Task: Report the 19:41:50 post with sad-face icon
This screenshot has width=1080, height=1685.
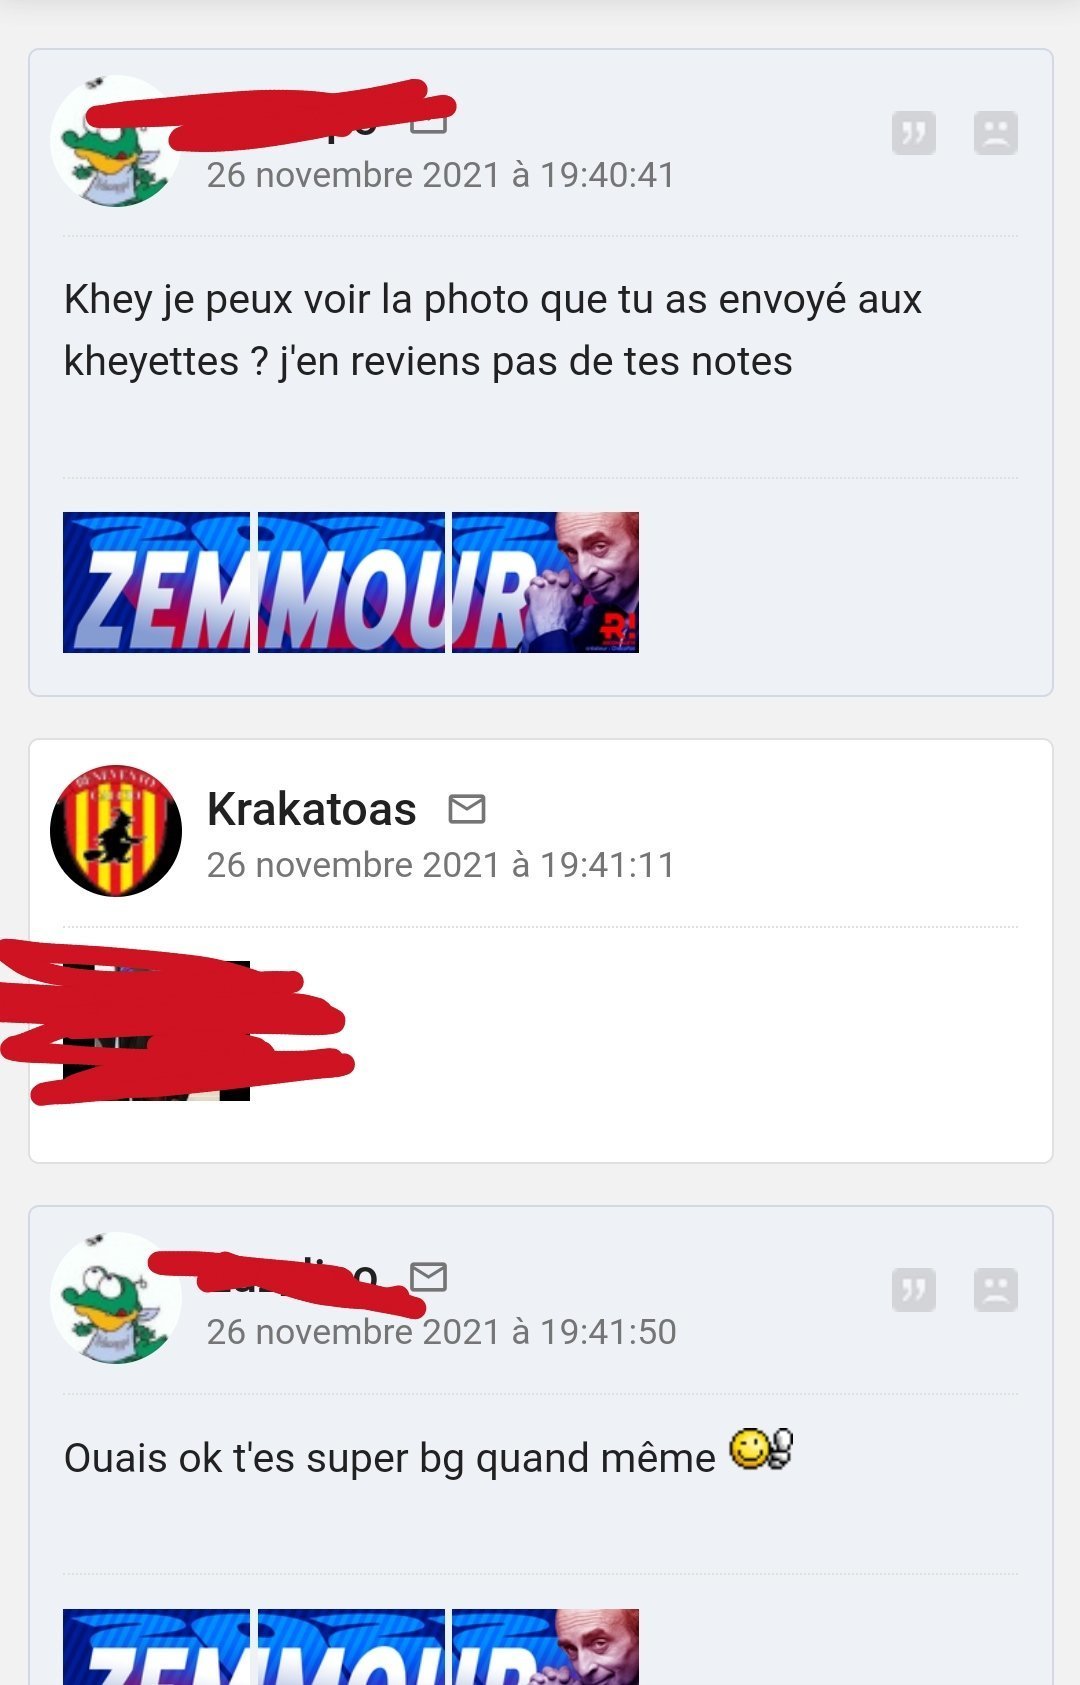Action: pyautogui.click(x=995, y=1290)
